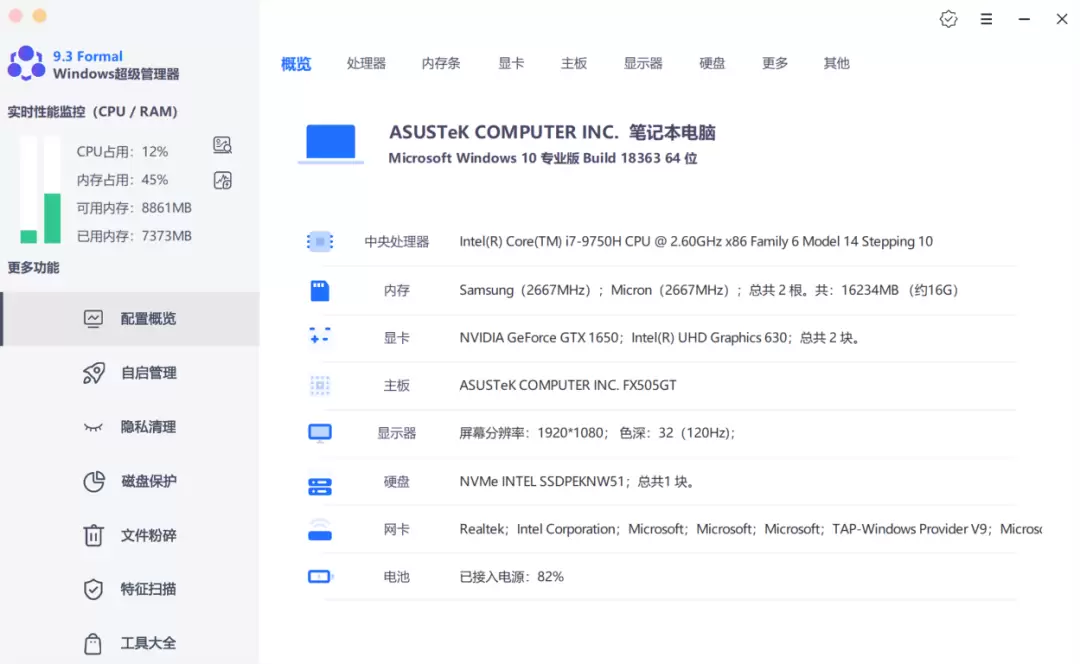Screen dimensions: 1080x664
Task: Click the closed-eye icon for 隐私清理
Action: 93,428
